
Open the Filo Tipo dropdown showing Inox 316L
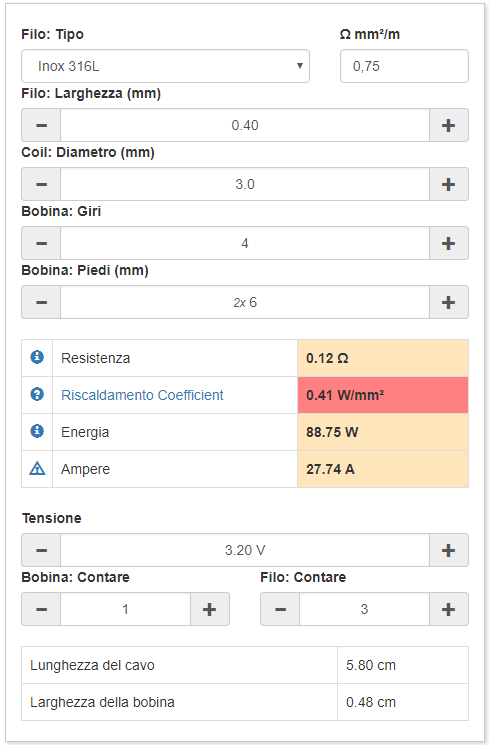point(165,66)
